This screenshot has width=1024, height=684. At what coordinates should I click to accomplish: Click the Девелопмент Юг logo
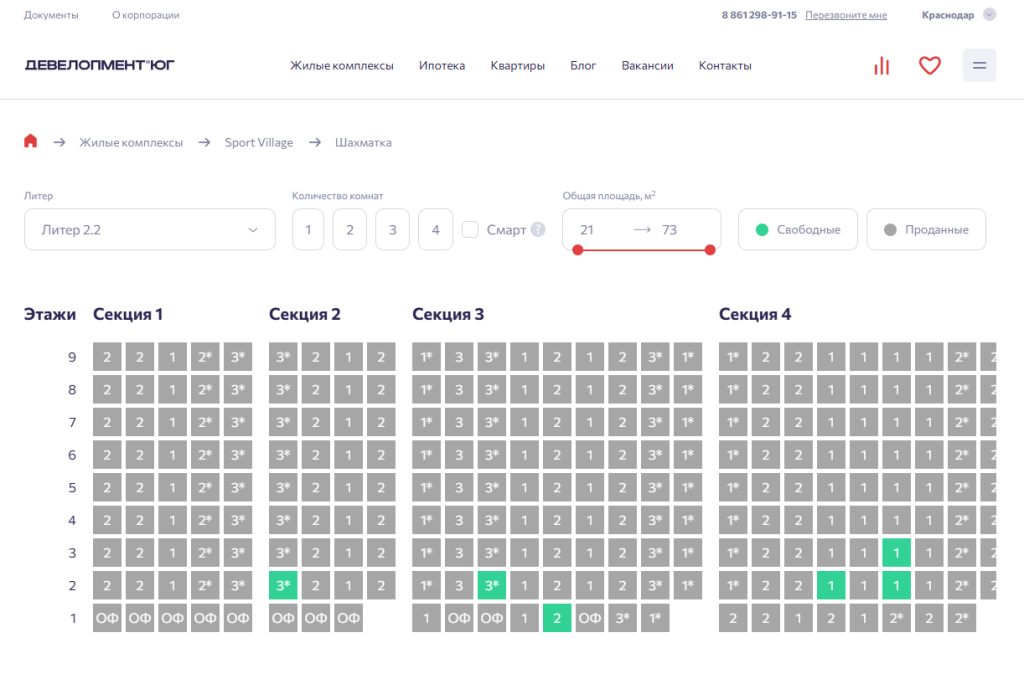click(x=99, y=65)
